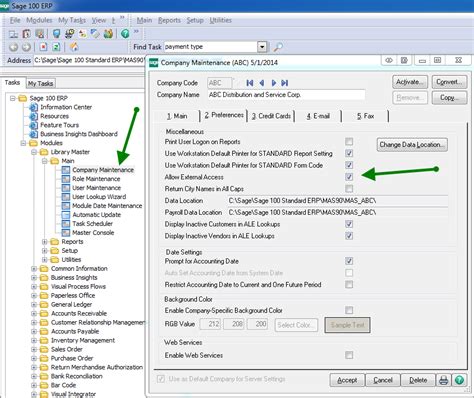474x398 pixels.
Task: Click the Home icon in the navigation toolbar
Action: (x=74, y=47)
